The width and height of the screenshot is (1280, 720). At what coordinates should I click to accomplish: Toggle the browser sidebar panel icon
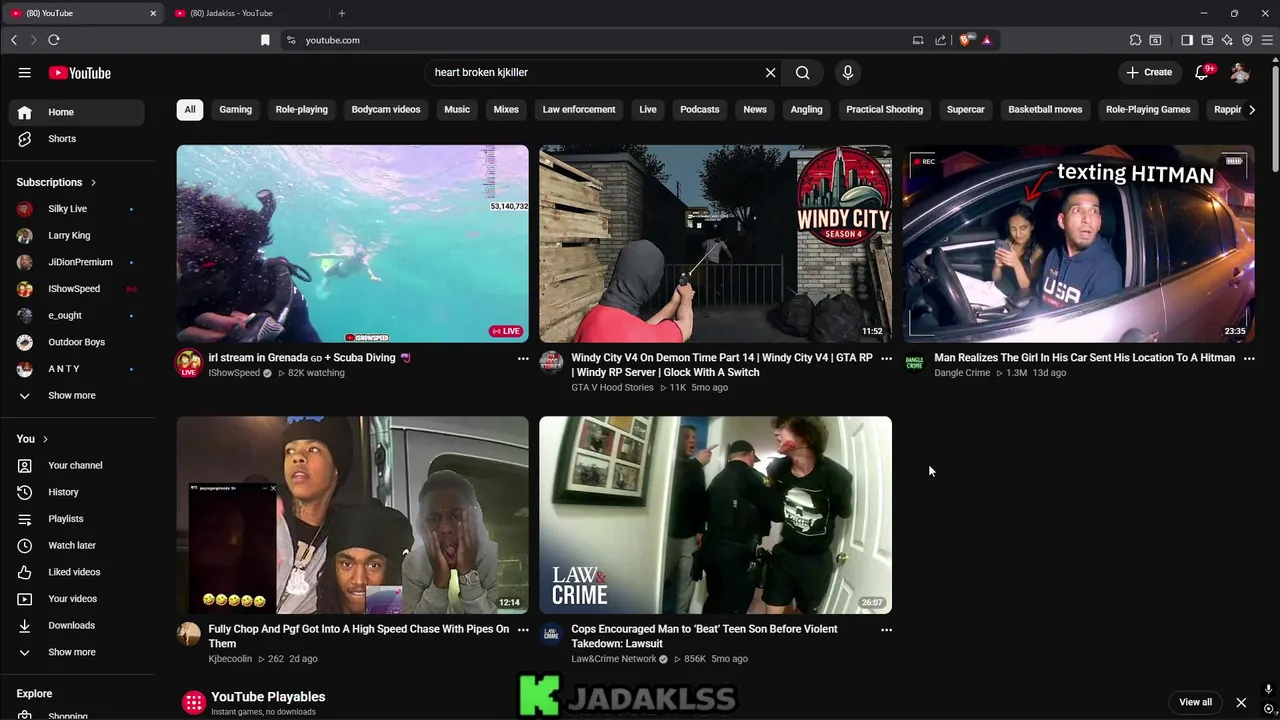point(1187,40)
